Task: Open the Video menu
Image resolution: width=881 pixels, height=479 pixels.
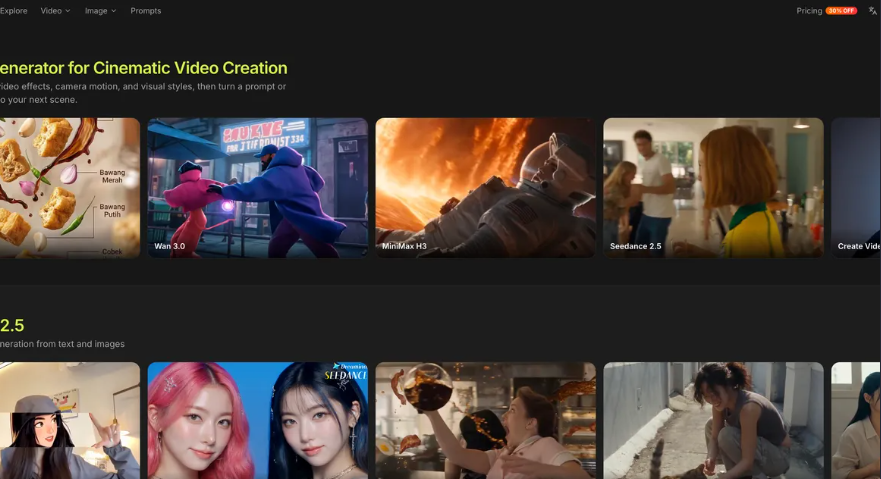Action: coord(55,11)
